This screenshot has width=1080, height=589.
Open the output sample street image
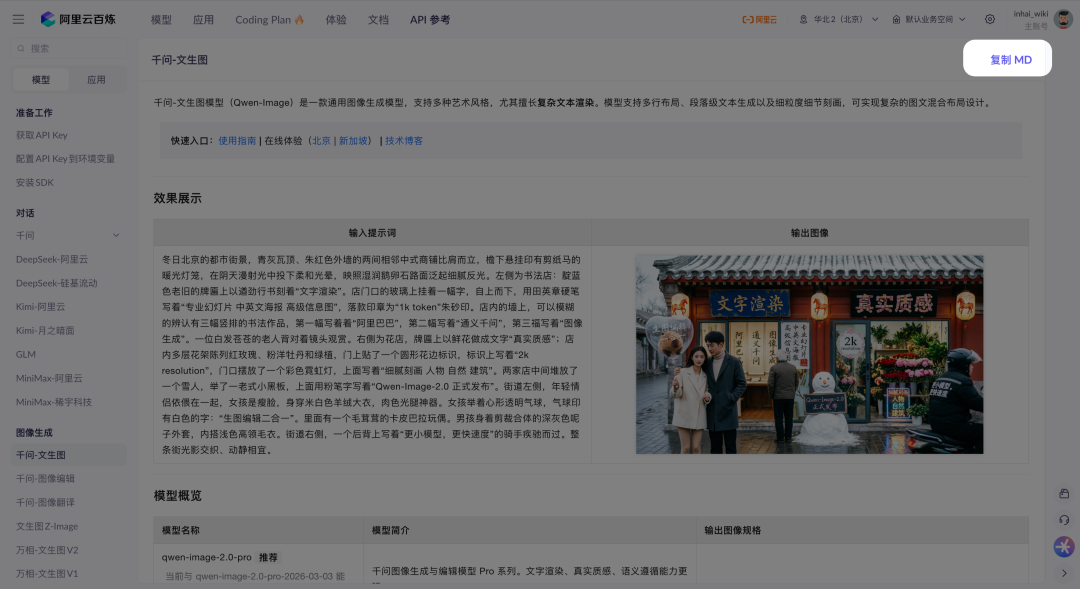pos(809,354)
